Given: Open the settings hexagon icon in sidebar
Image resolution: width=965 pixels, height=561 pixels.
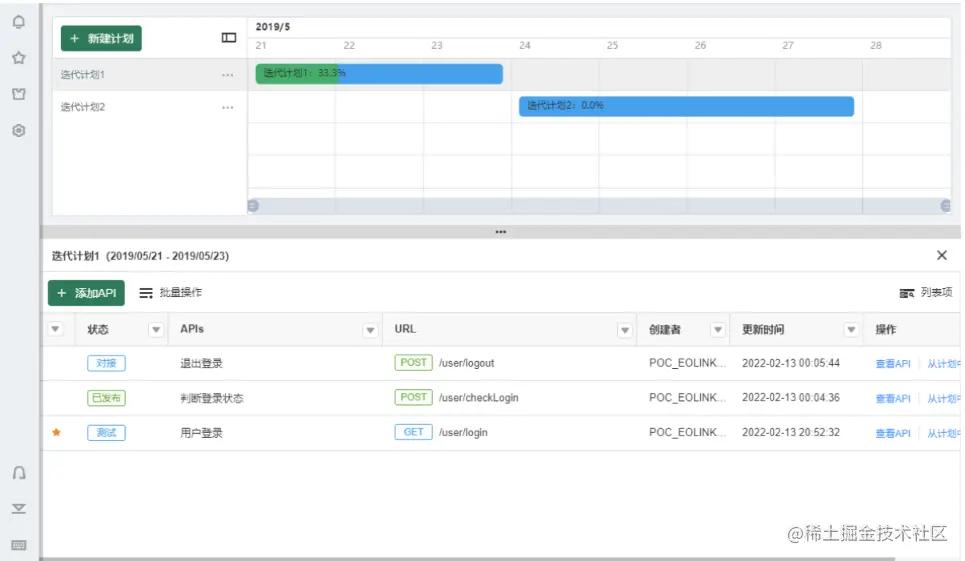Looking at the screenshot, I should (x=19, y=130).
